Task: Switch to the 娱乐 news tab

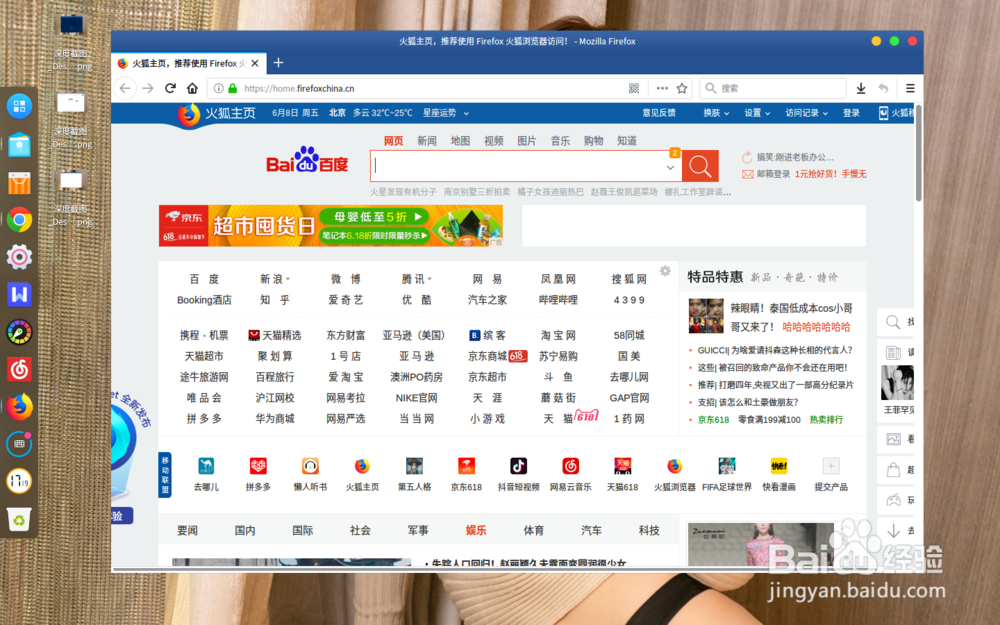Action: coord(476,530)
